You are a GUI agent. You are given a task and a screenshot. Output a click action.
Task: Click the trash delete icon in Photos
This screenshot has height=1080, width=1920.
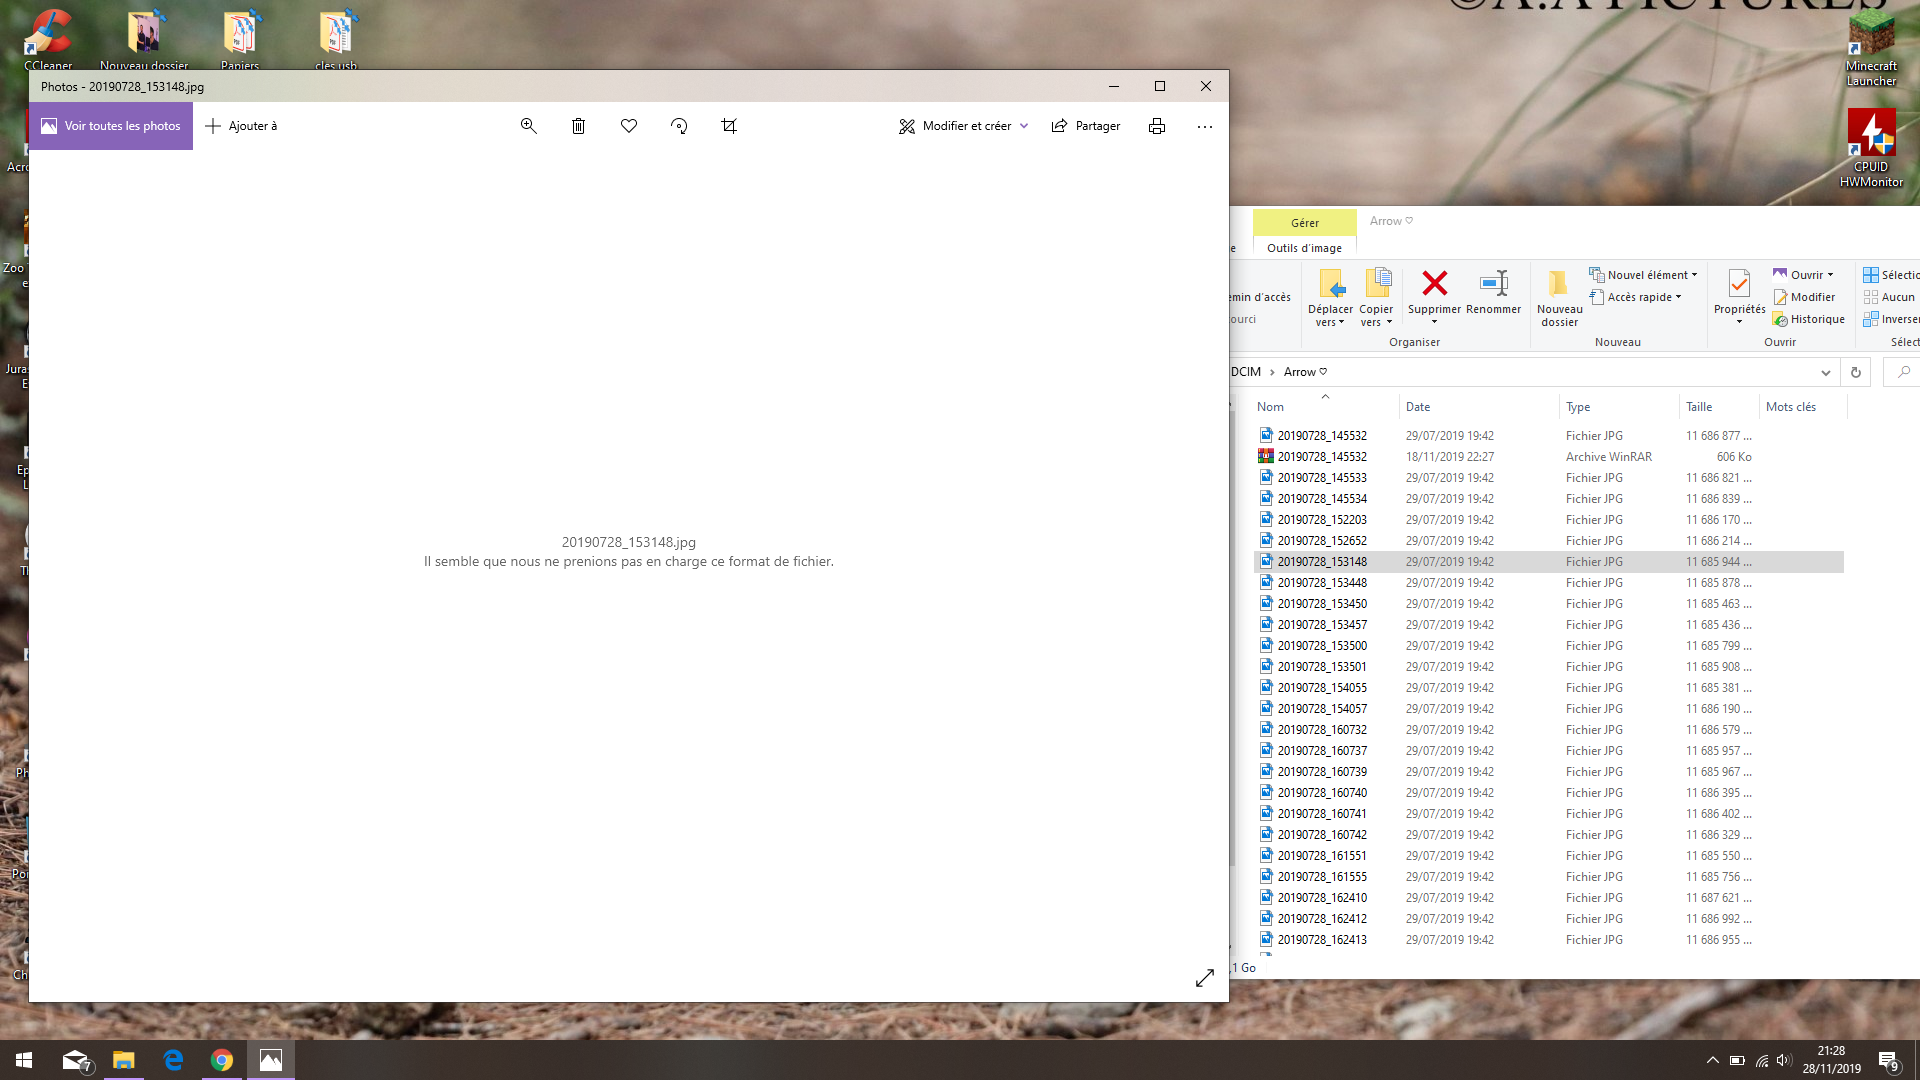point(578,126)
